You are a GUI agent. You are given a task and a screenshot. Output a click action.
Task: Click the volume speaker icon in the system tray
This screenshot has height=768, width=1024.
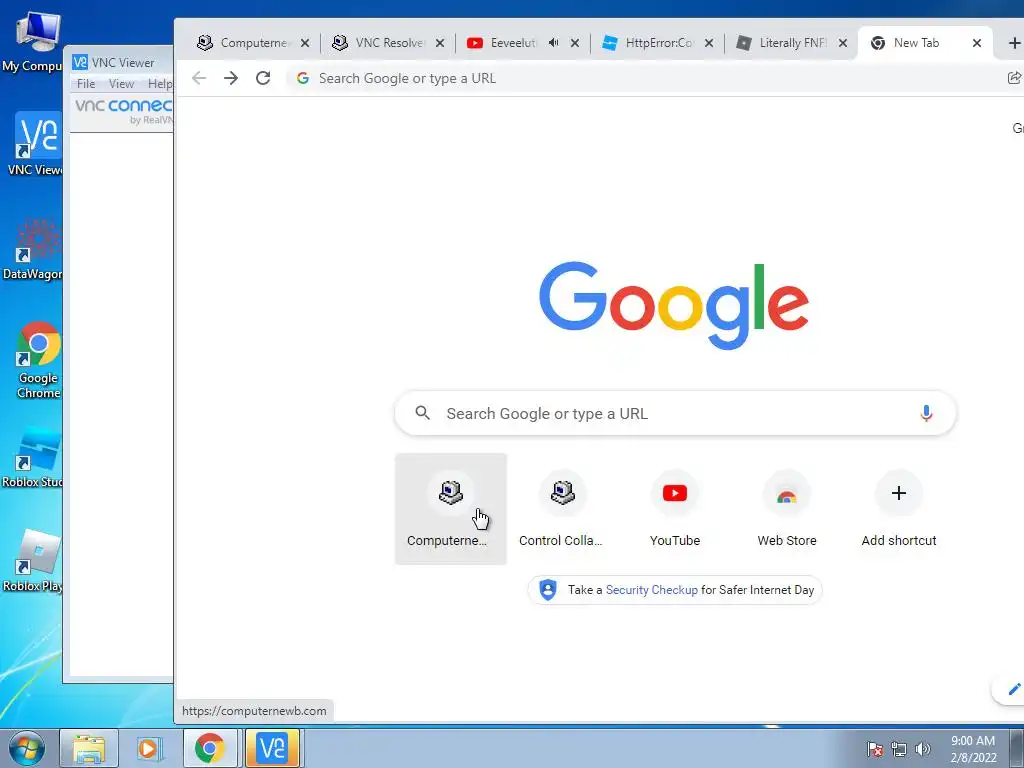923,749
